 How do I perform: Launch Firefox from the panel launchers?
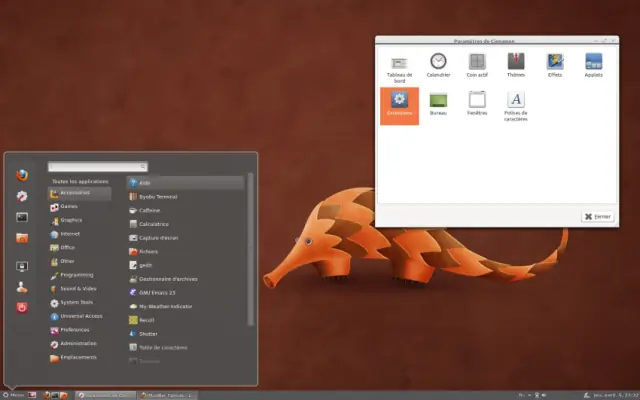click(47, 395)
